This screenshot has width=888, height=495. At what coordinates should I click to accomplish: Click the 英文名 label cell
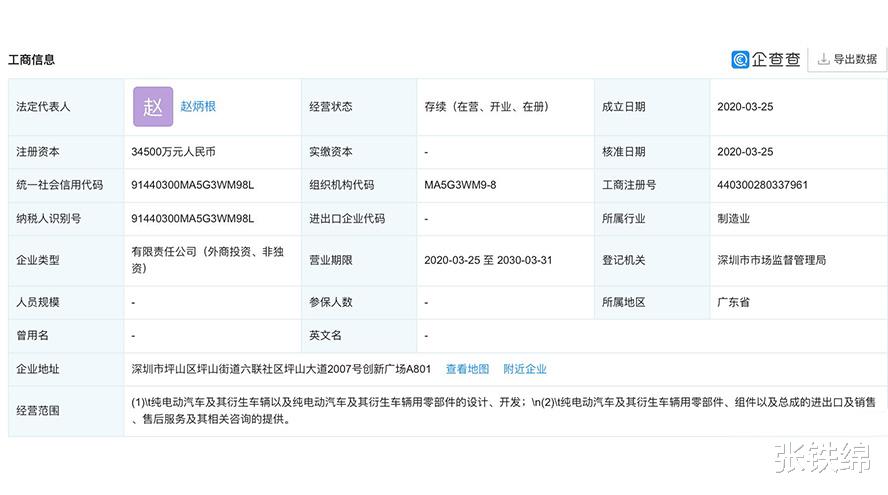tap(359, 335)
